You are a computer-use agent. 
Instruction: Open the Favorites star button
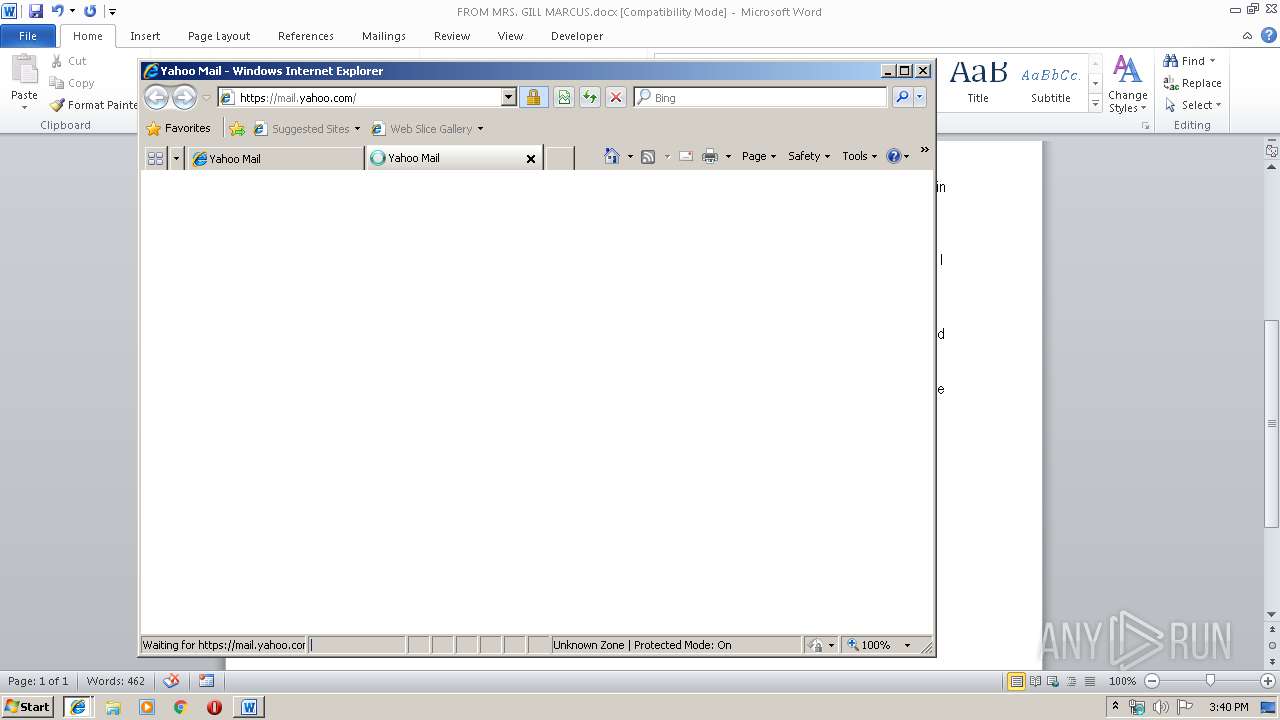(178, 128)
